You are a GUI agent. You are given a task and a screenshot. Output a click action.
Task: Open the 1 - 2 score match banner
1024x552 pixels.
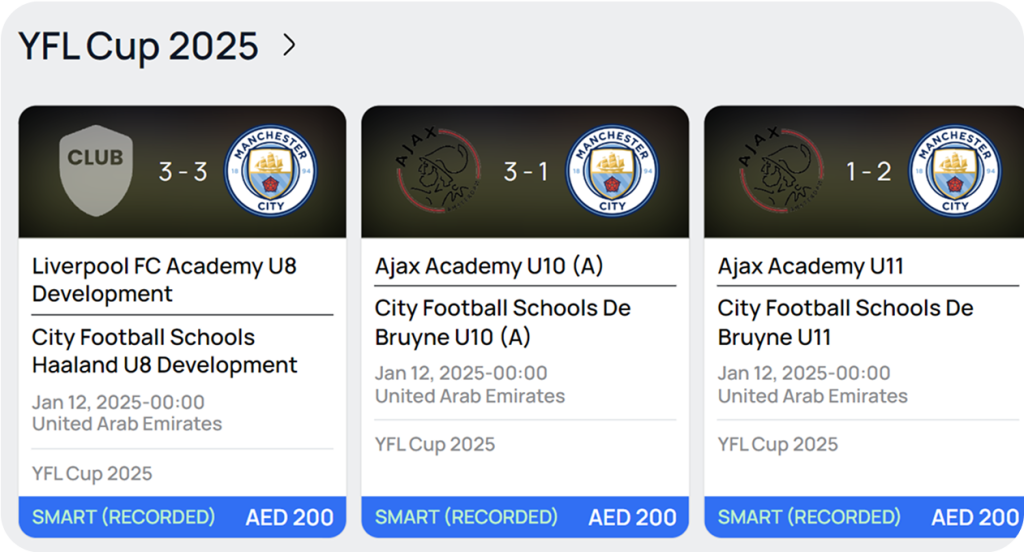pyautogui.click(x=868, y=172)
